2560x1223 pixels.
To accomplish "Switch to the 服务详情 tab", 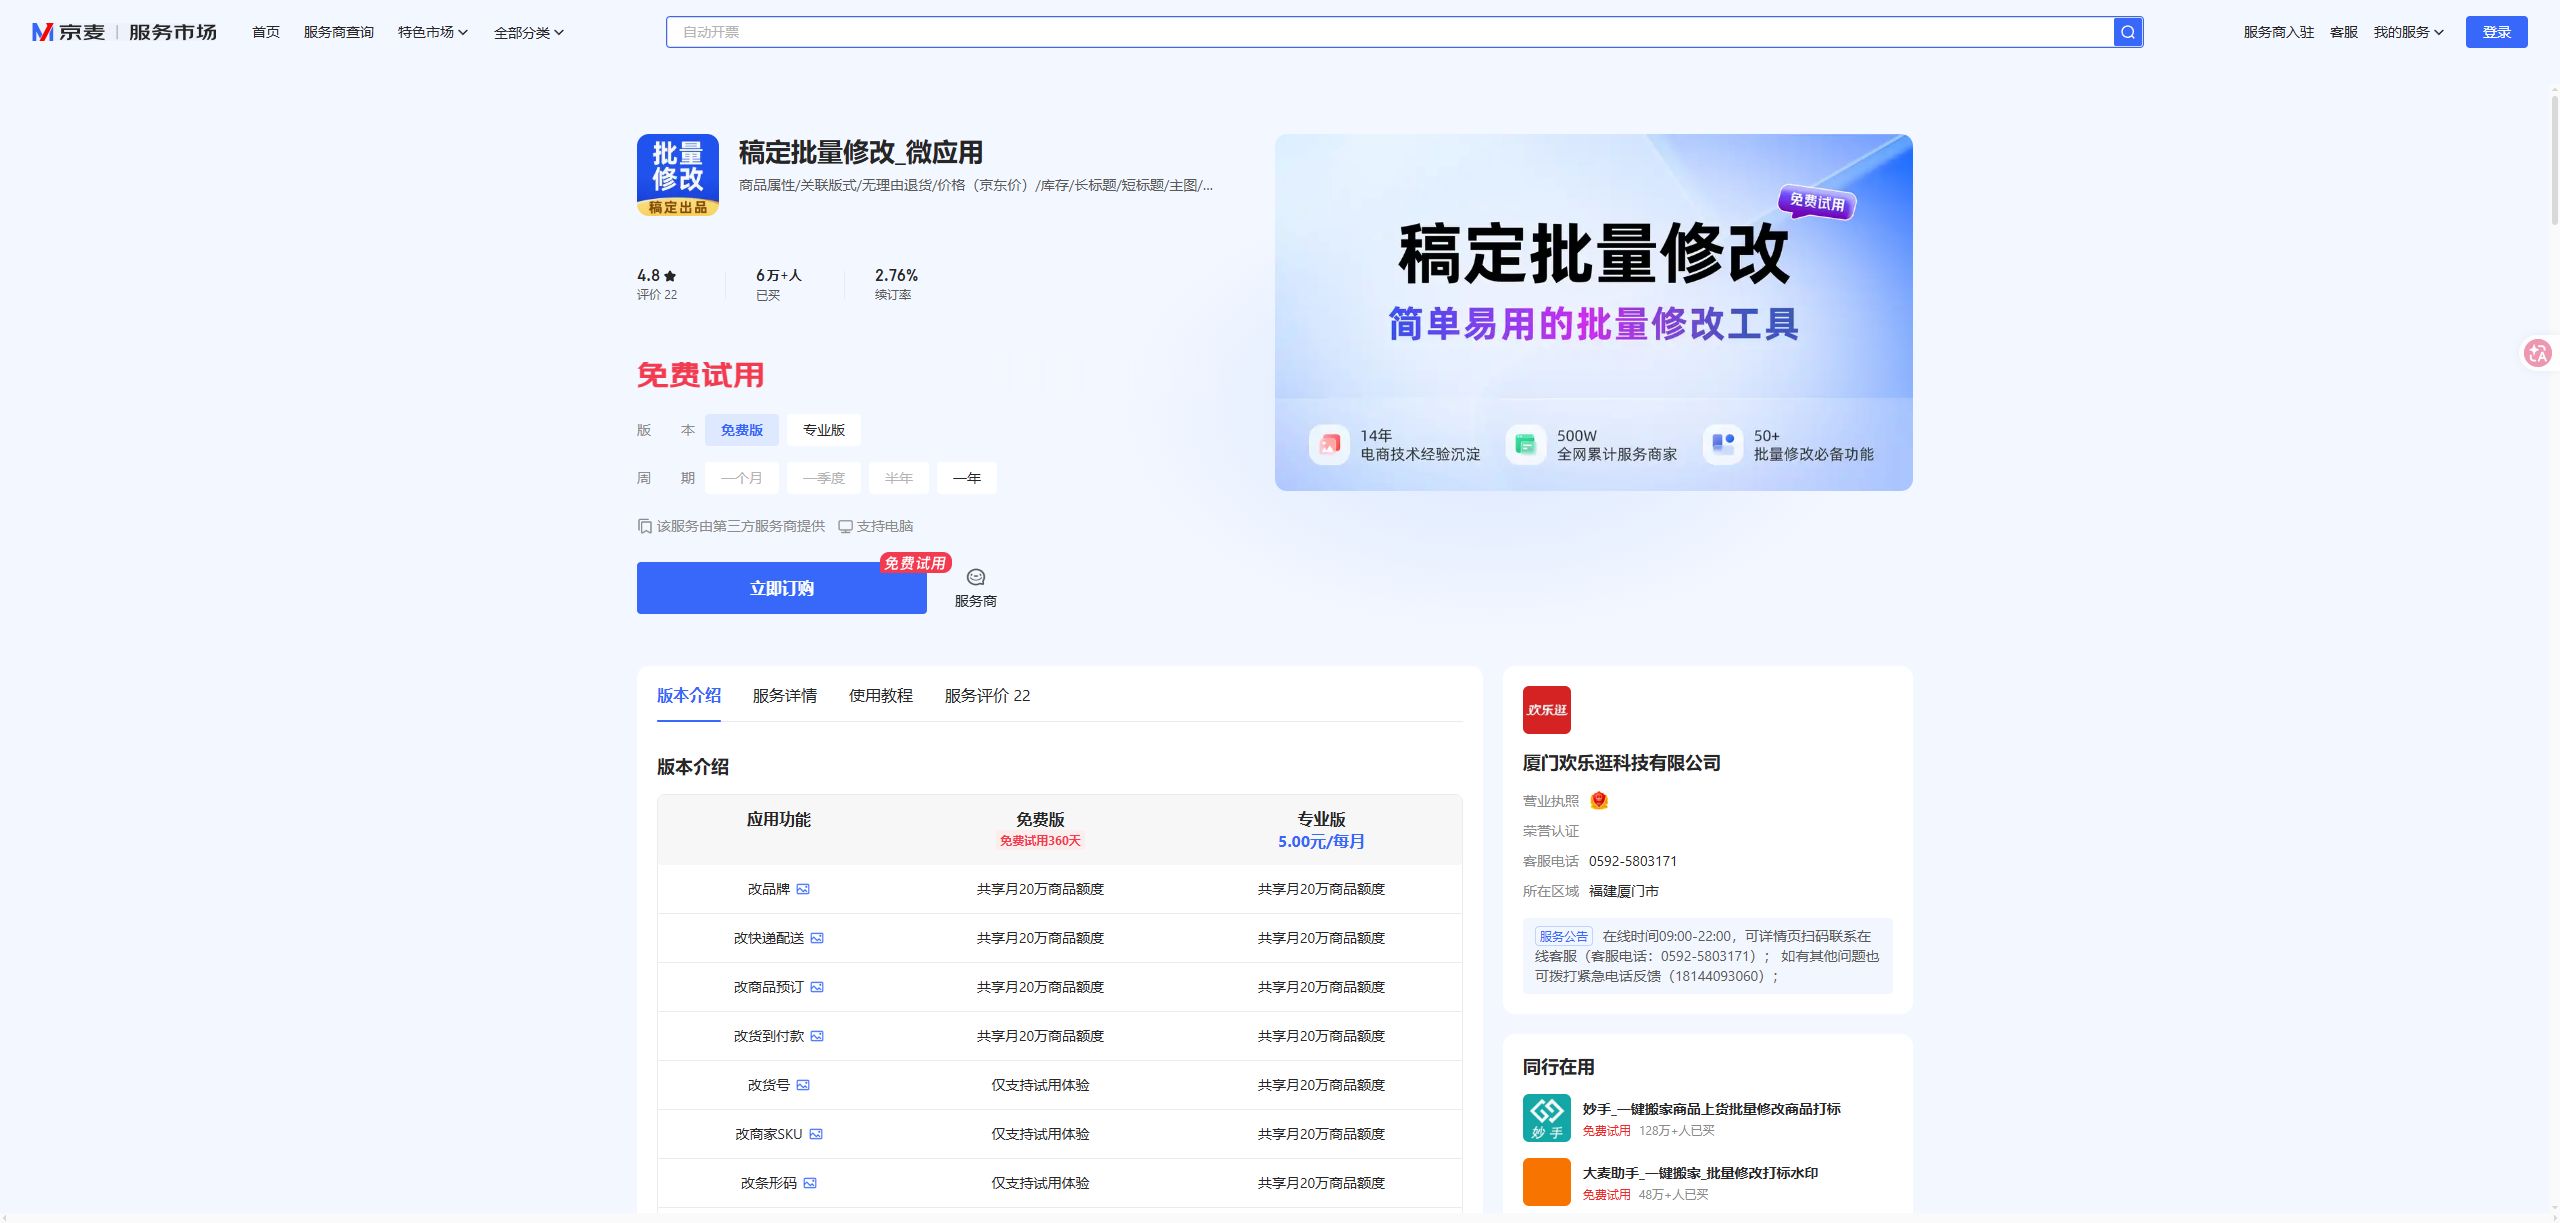I will pyautogui.click(x=785, y=695).
